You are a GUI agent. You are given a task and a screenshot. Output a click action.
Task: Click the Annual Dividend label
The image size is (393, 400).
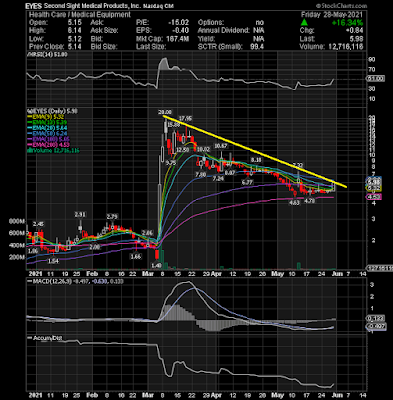point(223,30)
